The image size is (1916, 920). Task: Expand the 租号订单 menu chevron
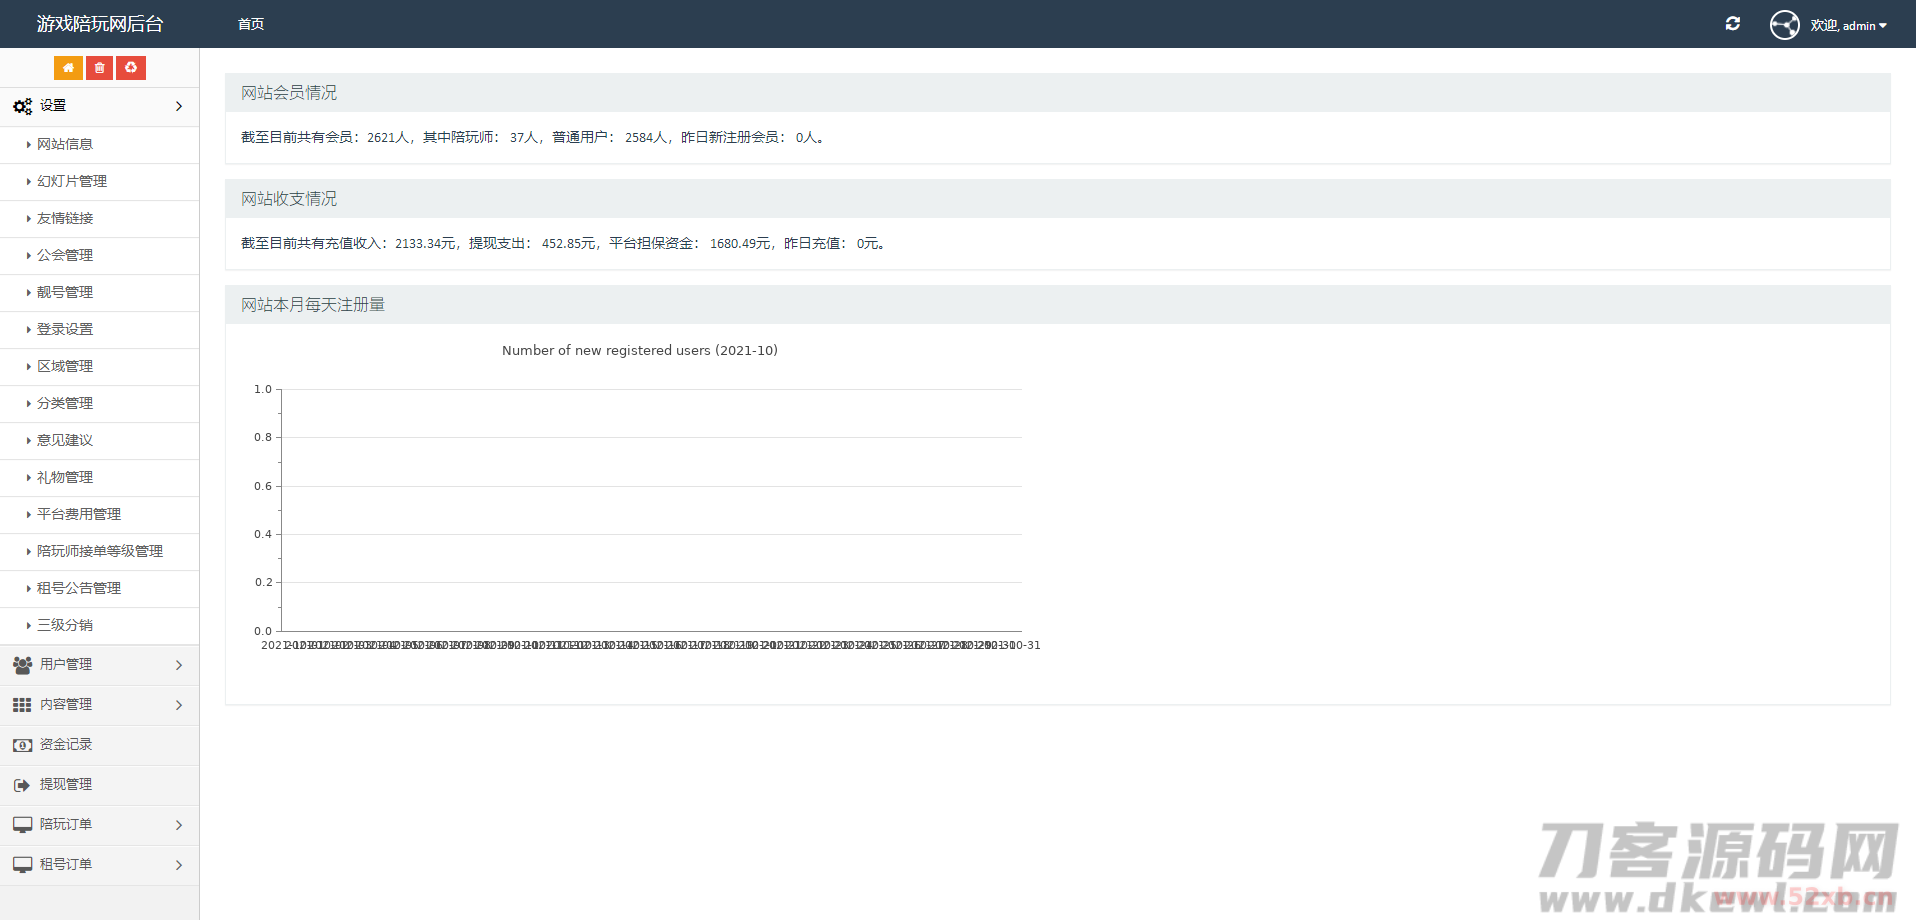click(x=179, y=865)
